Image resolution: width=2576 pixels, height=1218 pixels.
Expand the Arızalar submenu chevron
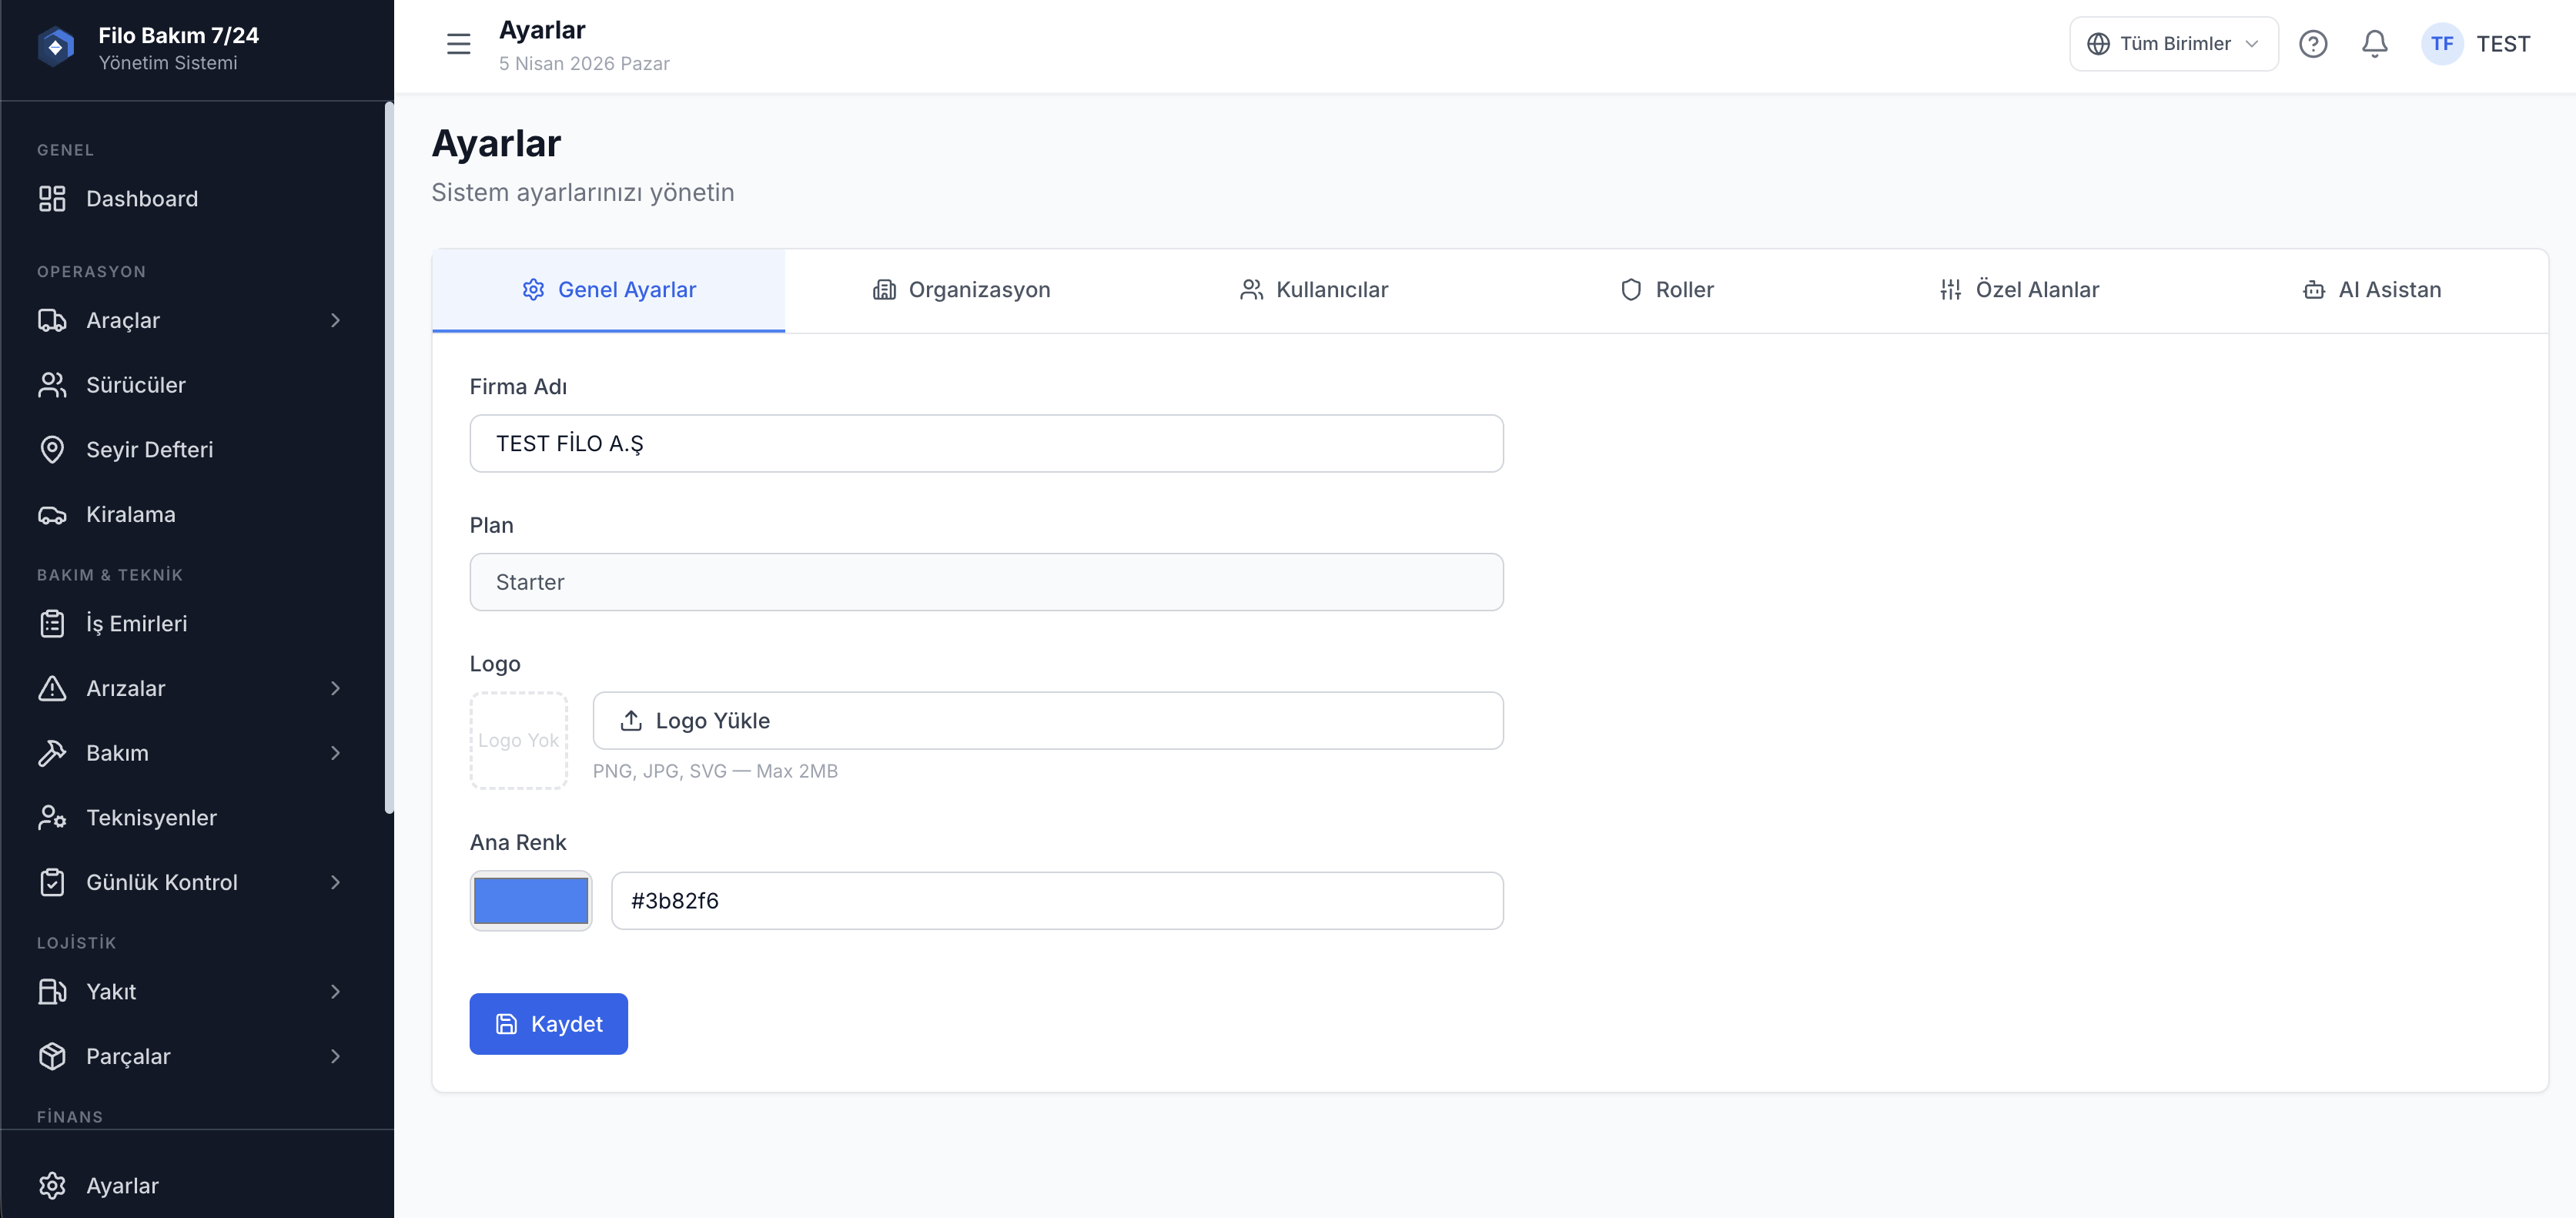tap(335, 689)
